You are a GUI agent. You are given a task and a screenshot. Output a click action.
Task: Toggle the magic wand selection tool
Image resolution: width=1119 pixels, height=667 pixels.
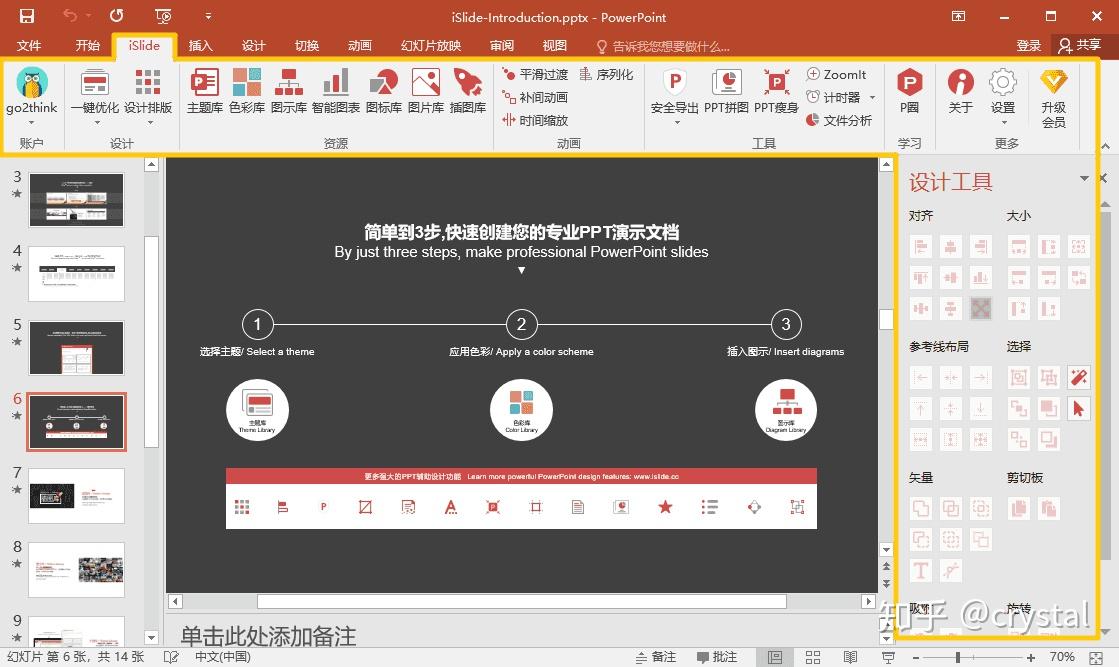click(x=1079, y=377)
